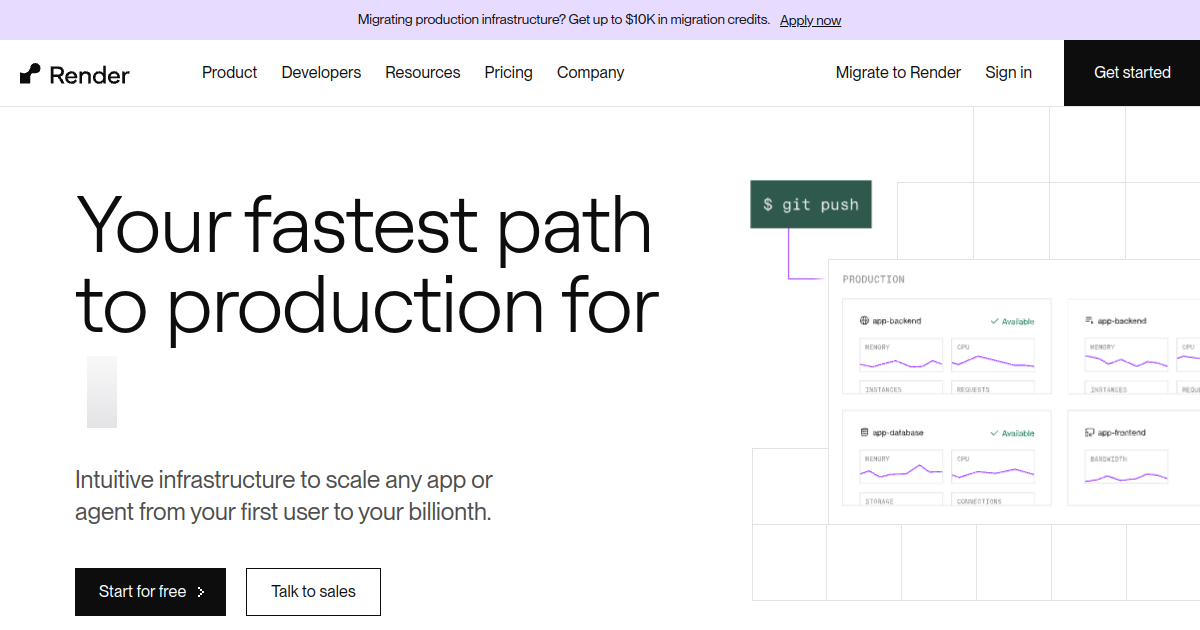This screenshot has height=630, width=1200.
Task: Click the black Get started button
Action: 1132,73
